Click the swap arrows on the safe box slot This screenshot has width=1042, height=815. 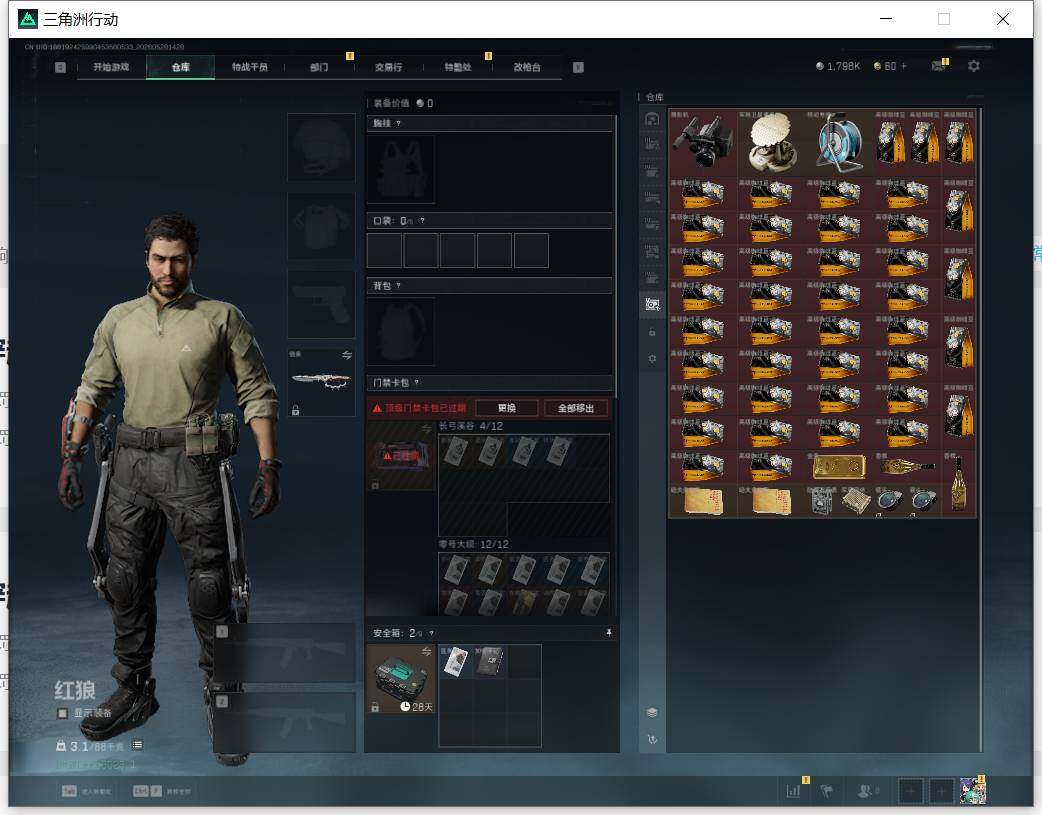(x=427, y=651)
